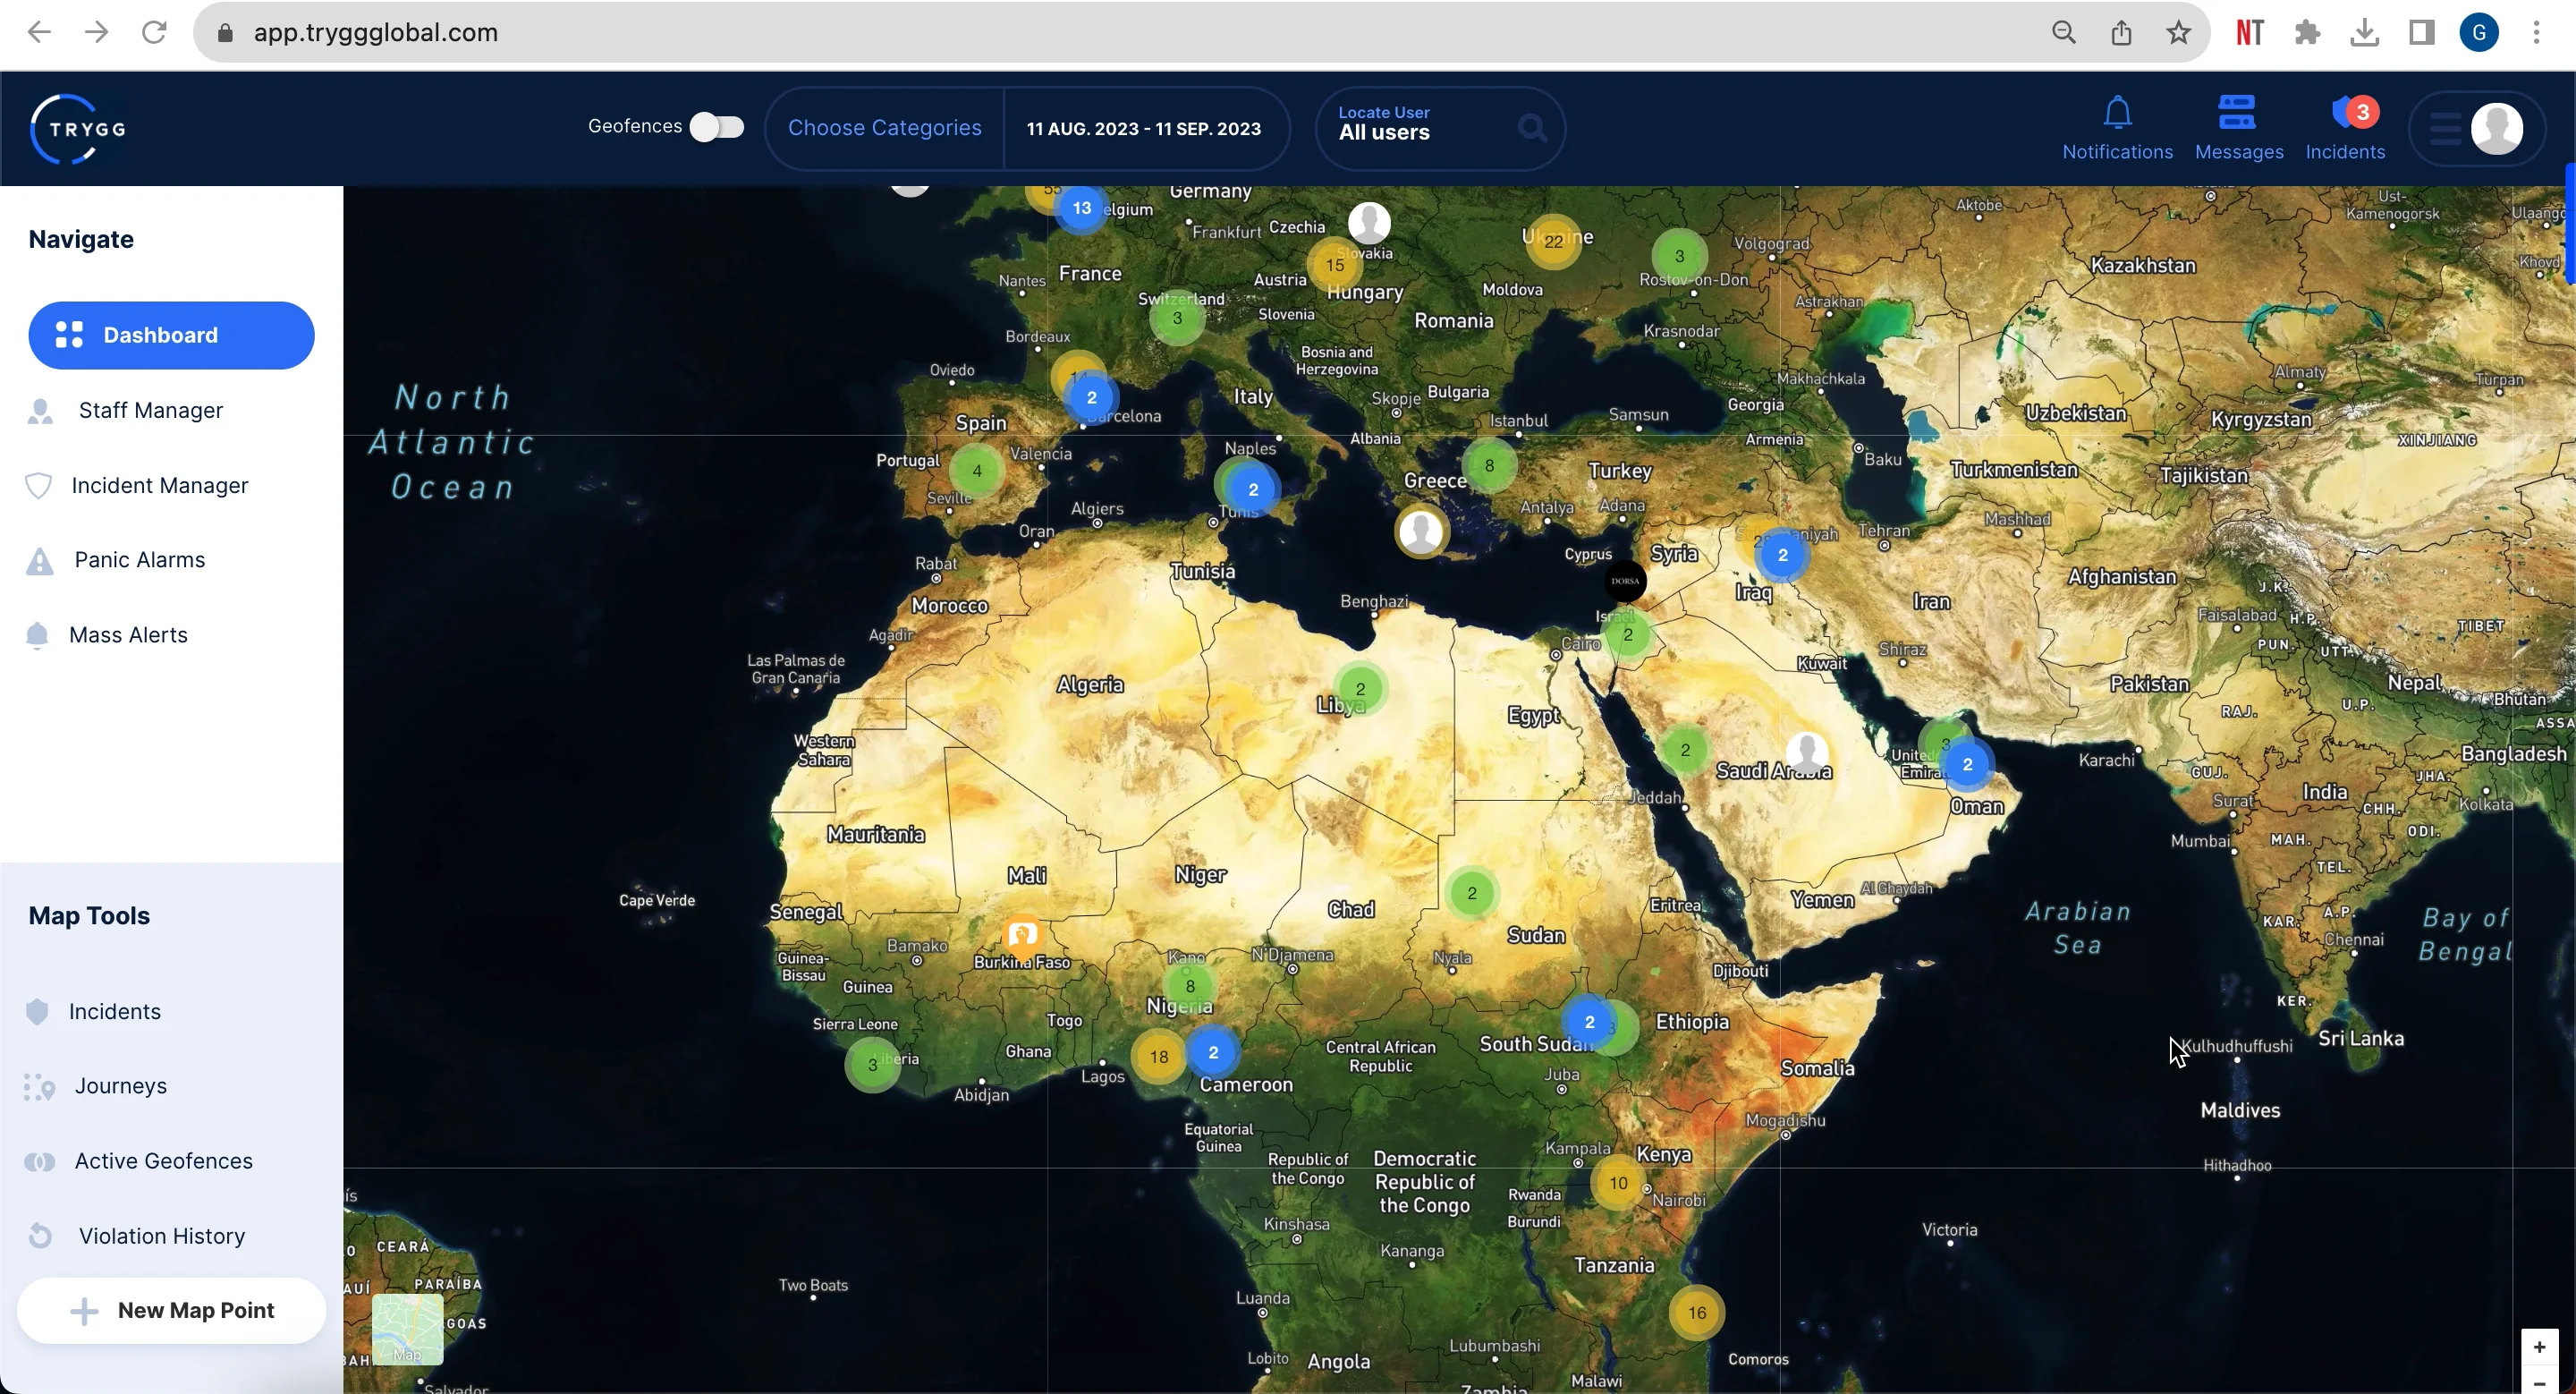Open Panic Alarms section
This screenshot has width=2576, height=1394.
click(139, 560)
